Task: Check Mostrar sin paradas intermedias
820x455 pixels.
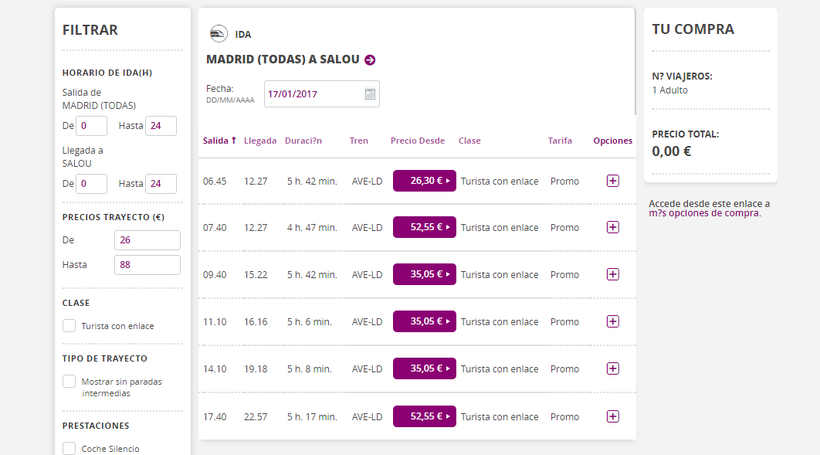Action: coord(69,381)
